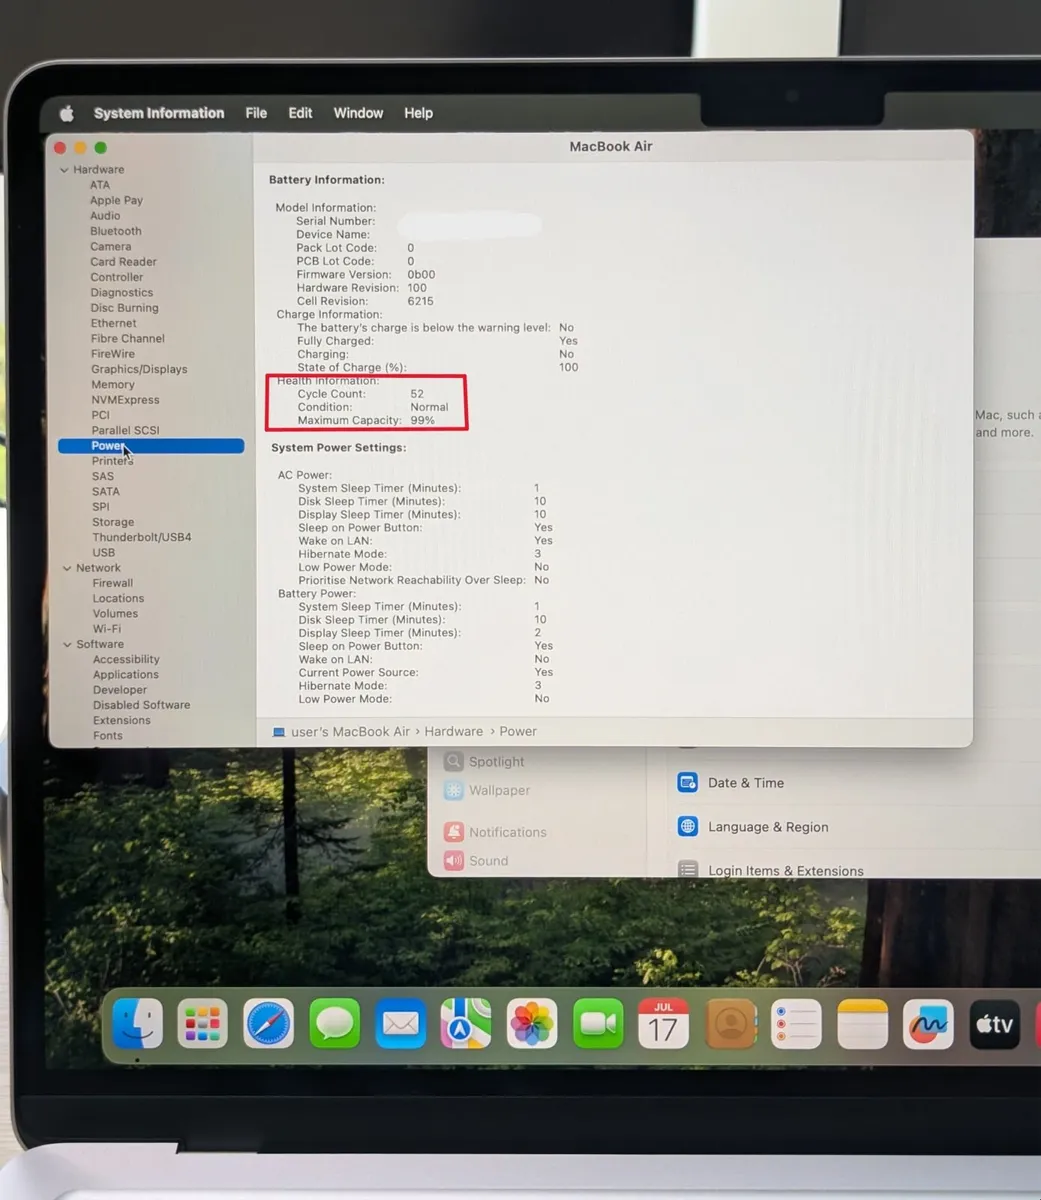Open the System Information menu
Screen dimensions: 1041x1200
pos(159,113)
